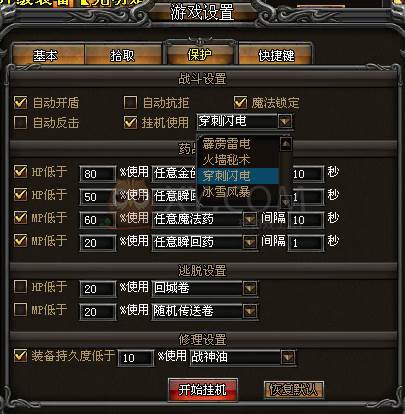
Task: Click the 恢复默认 button
Action: pos(294,389)
